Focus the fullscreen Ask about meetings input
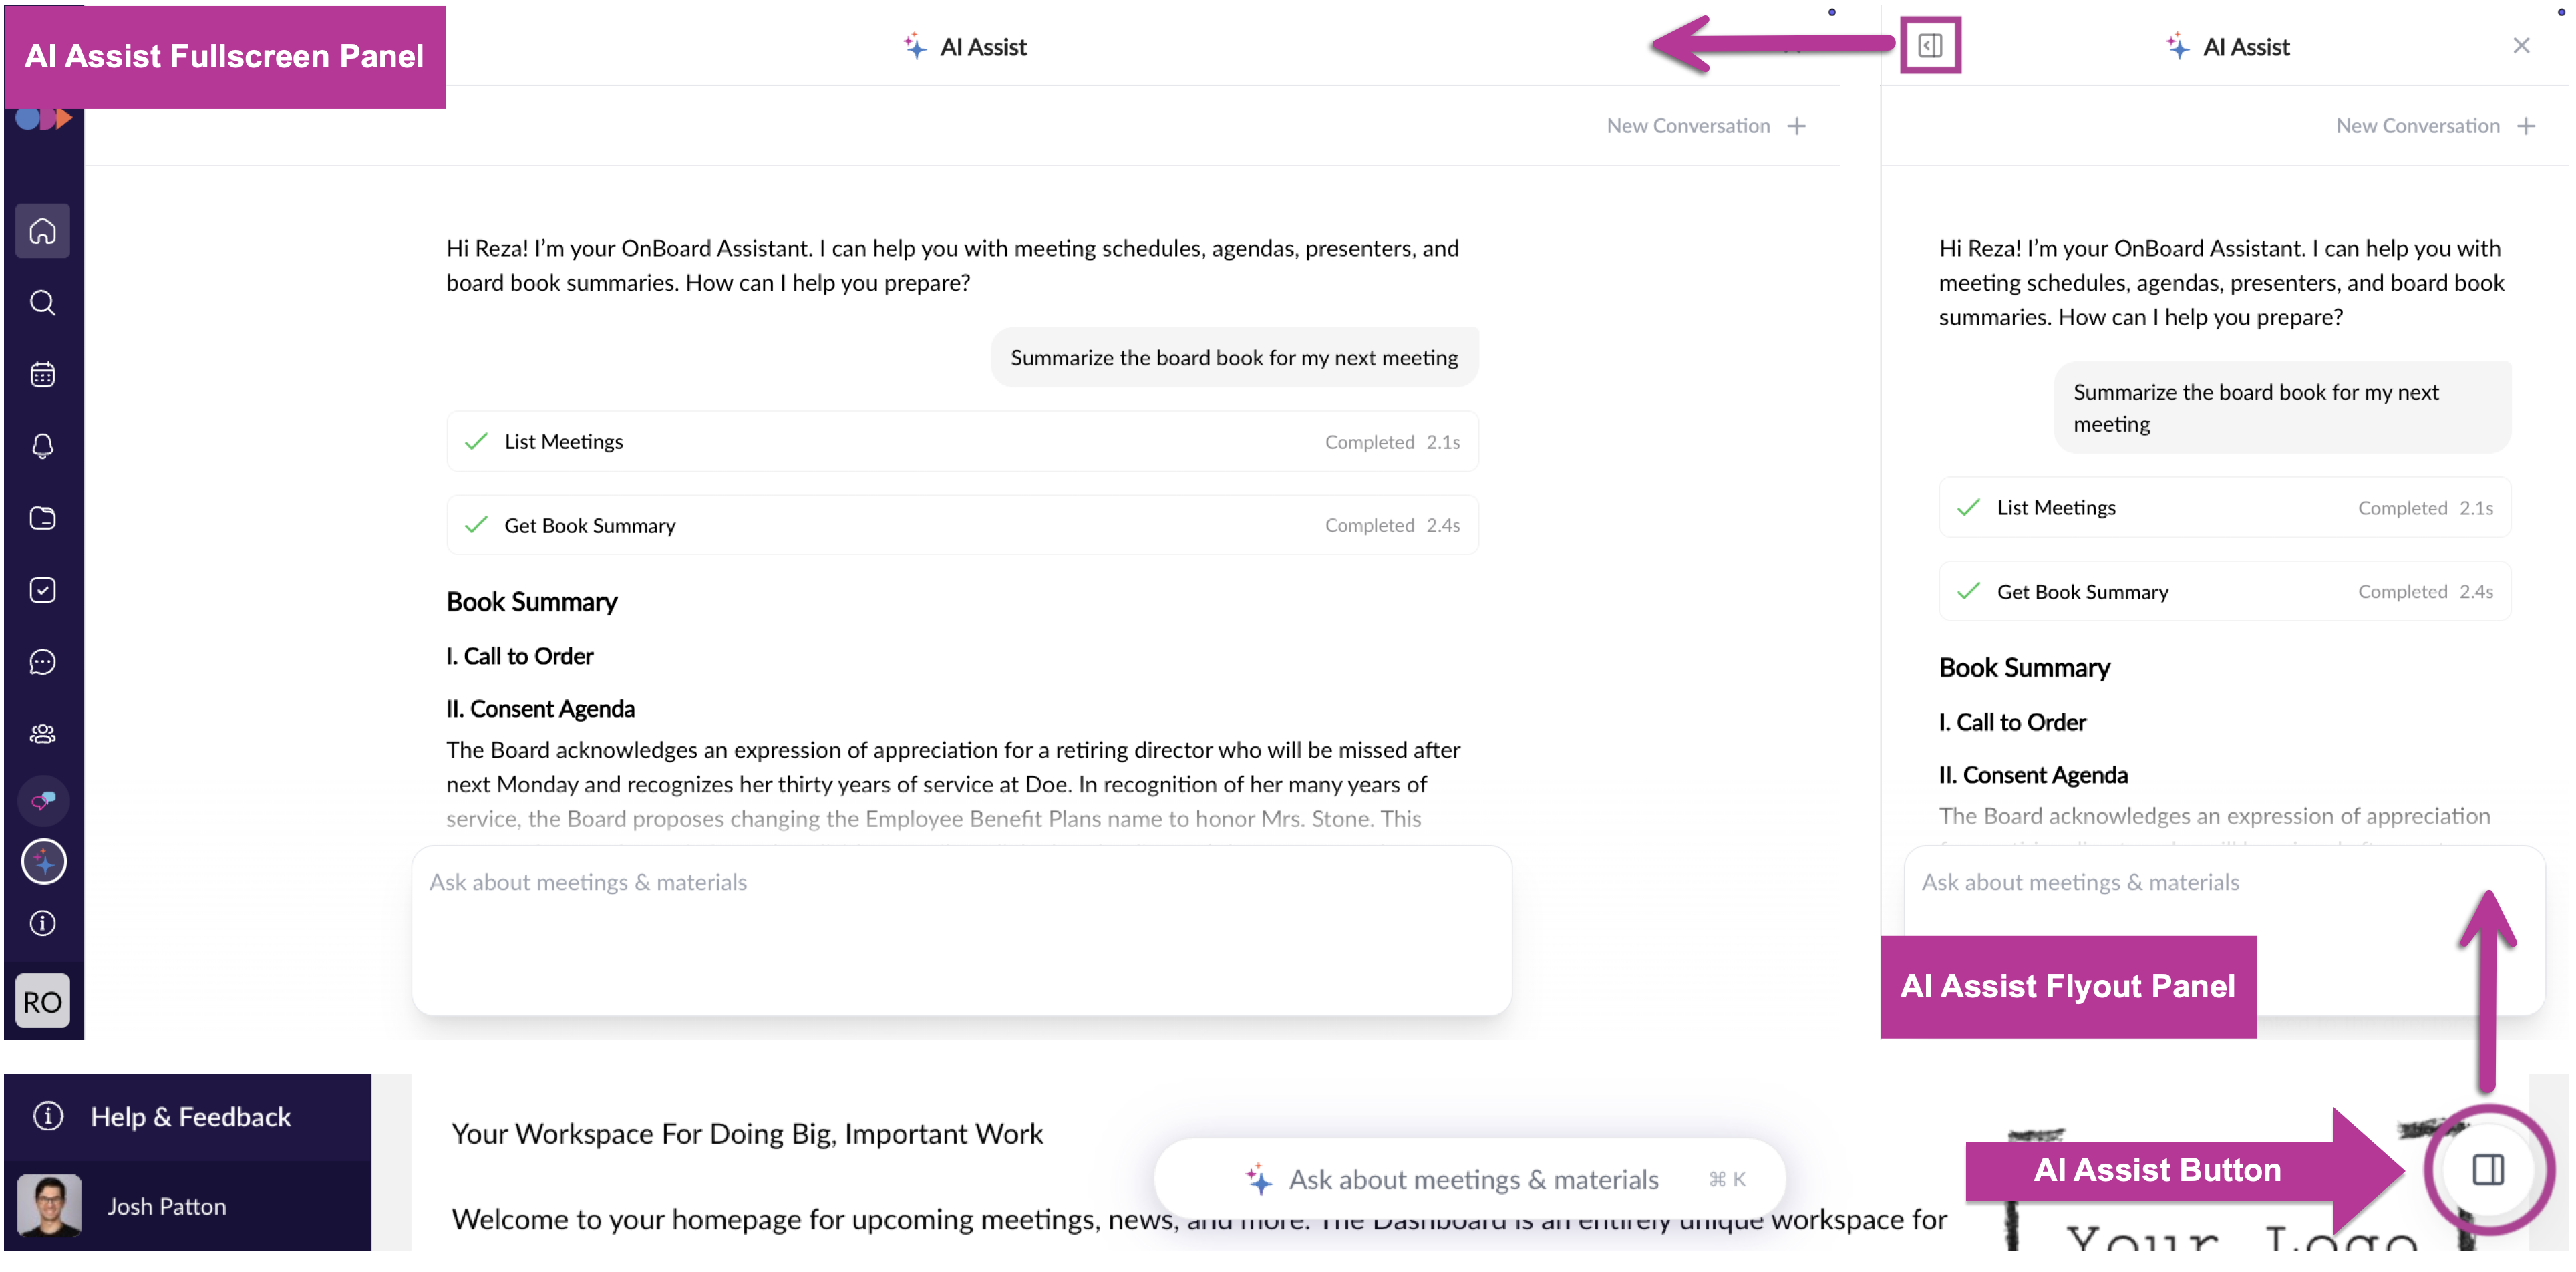The height and width of the screenshot is (1272, 2576). click(961, 931)
